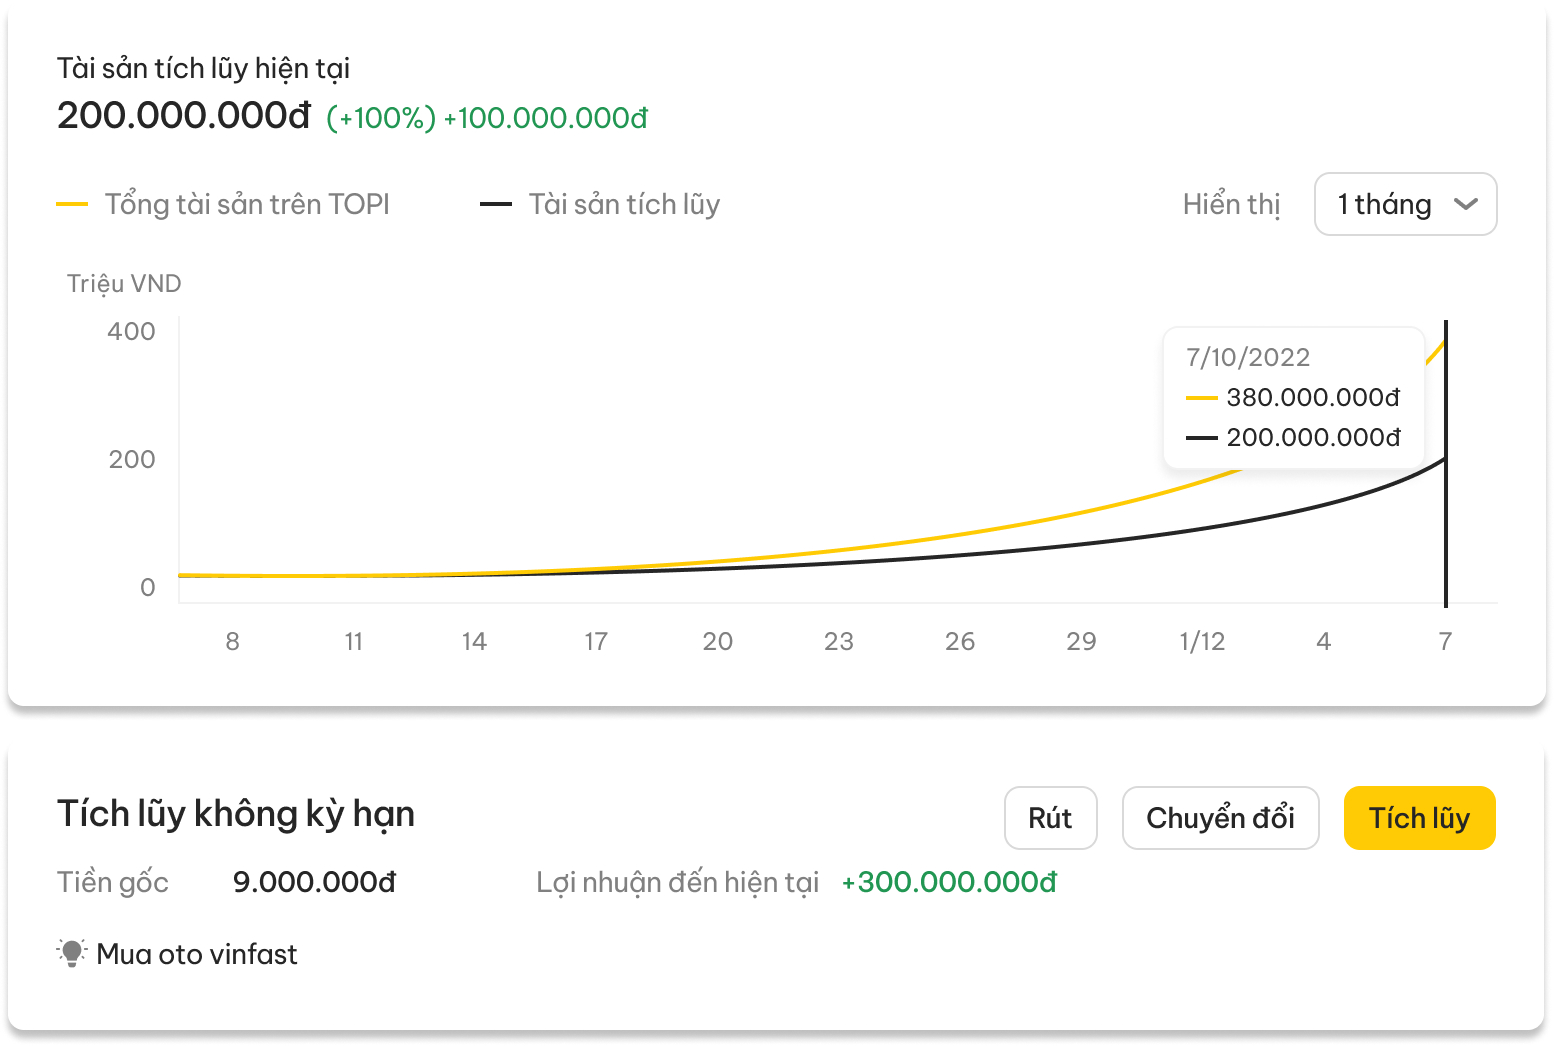Select the 1/12 date on x-axis

pos(1202,641)
